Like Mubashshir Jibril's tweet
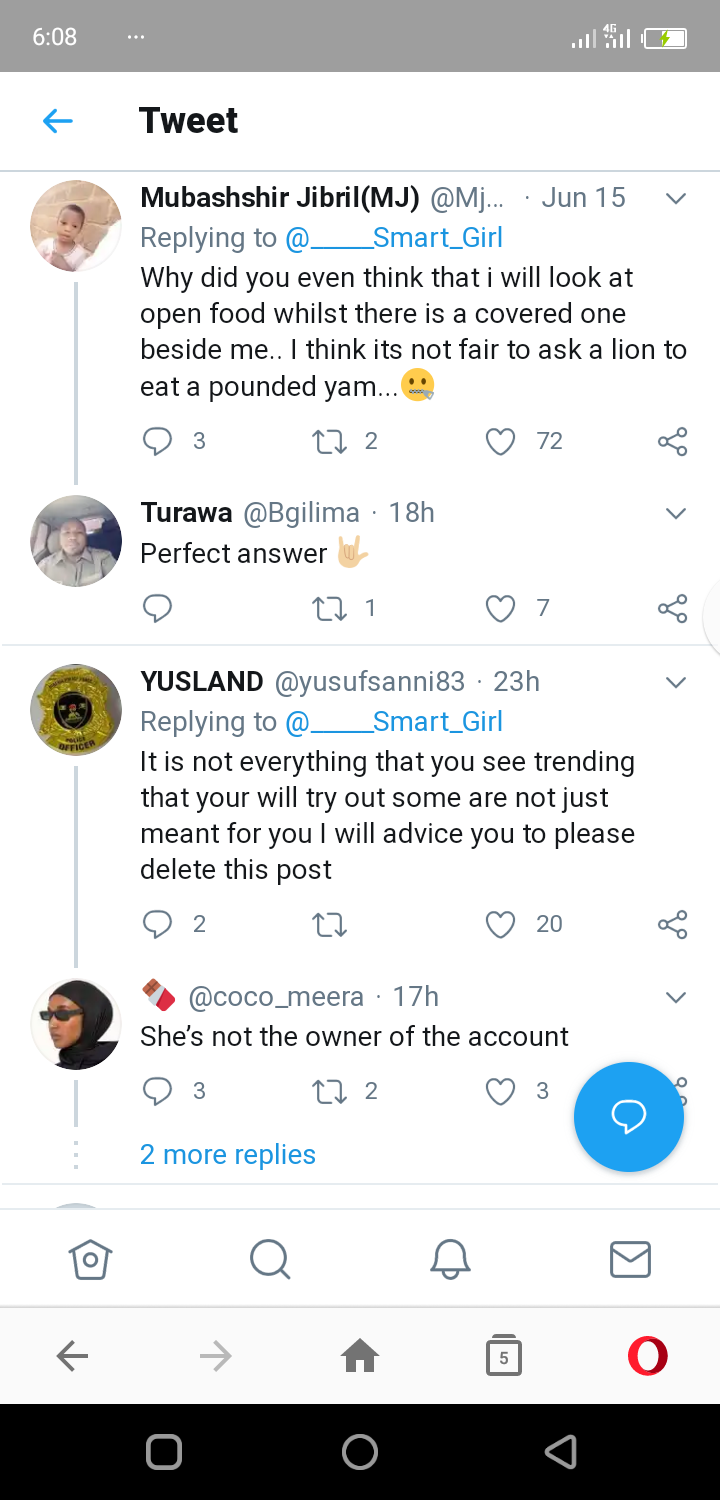Viewport: 720px width, 1500px height. [500, 441]
